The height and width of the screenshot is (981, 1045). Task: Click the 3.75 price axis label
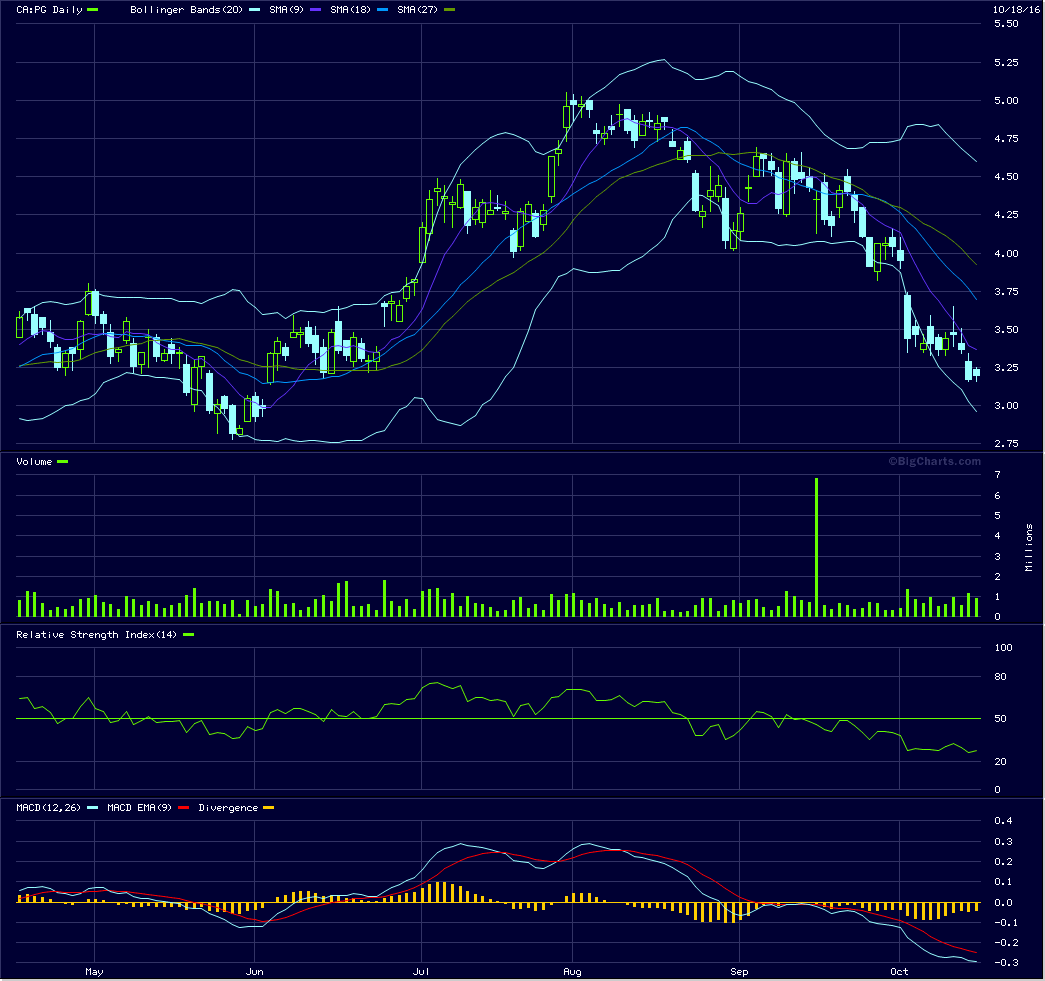[x=1006, y=291]
